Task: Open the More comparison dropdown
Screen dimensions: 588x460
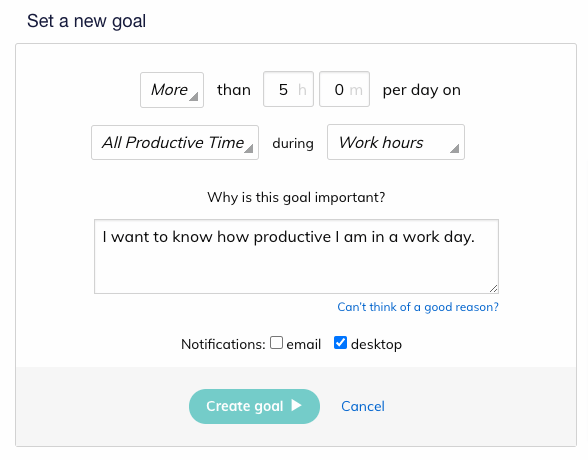Action: click(172, 90)
